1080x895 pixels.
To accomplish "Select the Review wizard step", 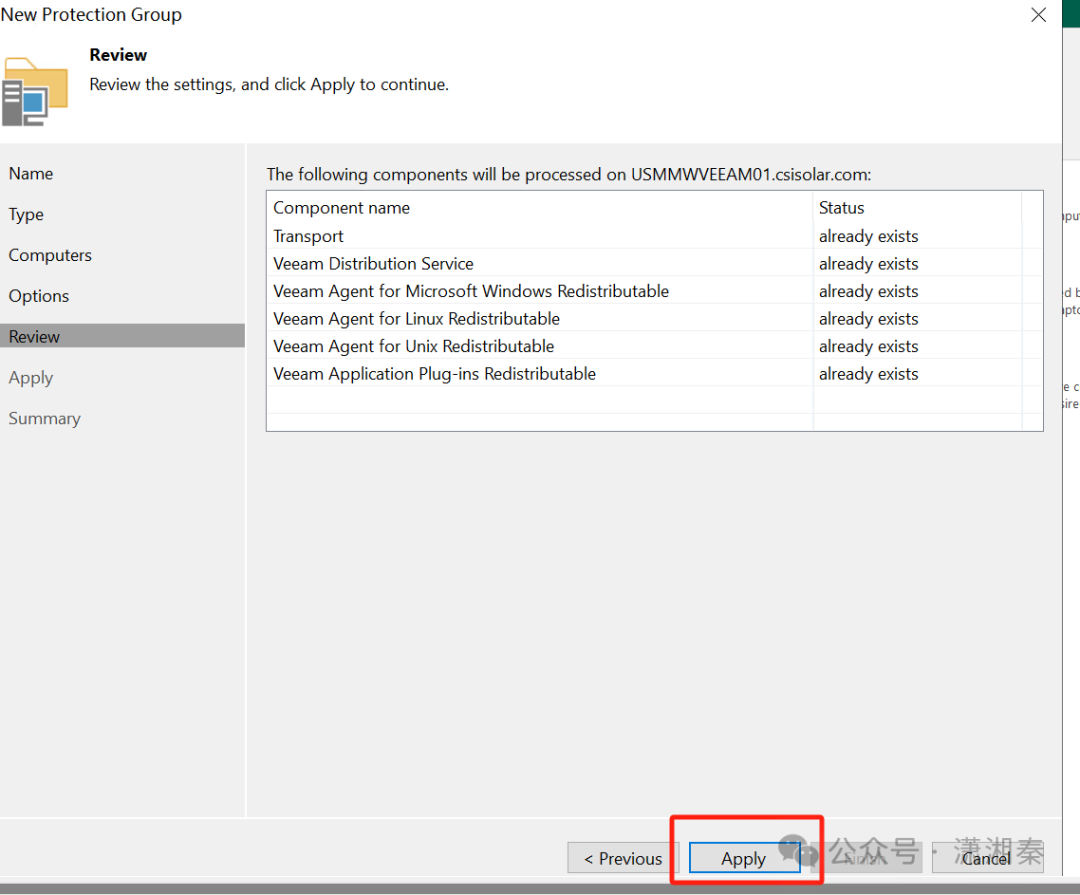I will (123, 336).
